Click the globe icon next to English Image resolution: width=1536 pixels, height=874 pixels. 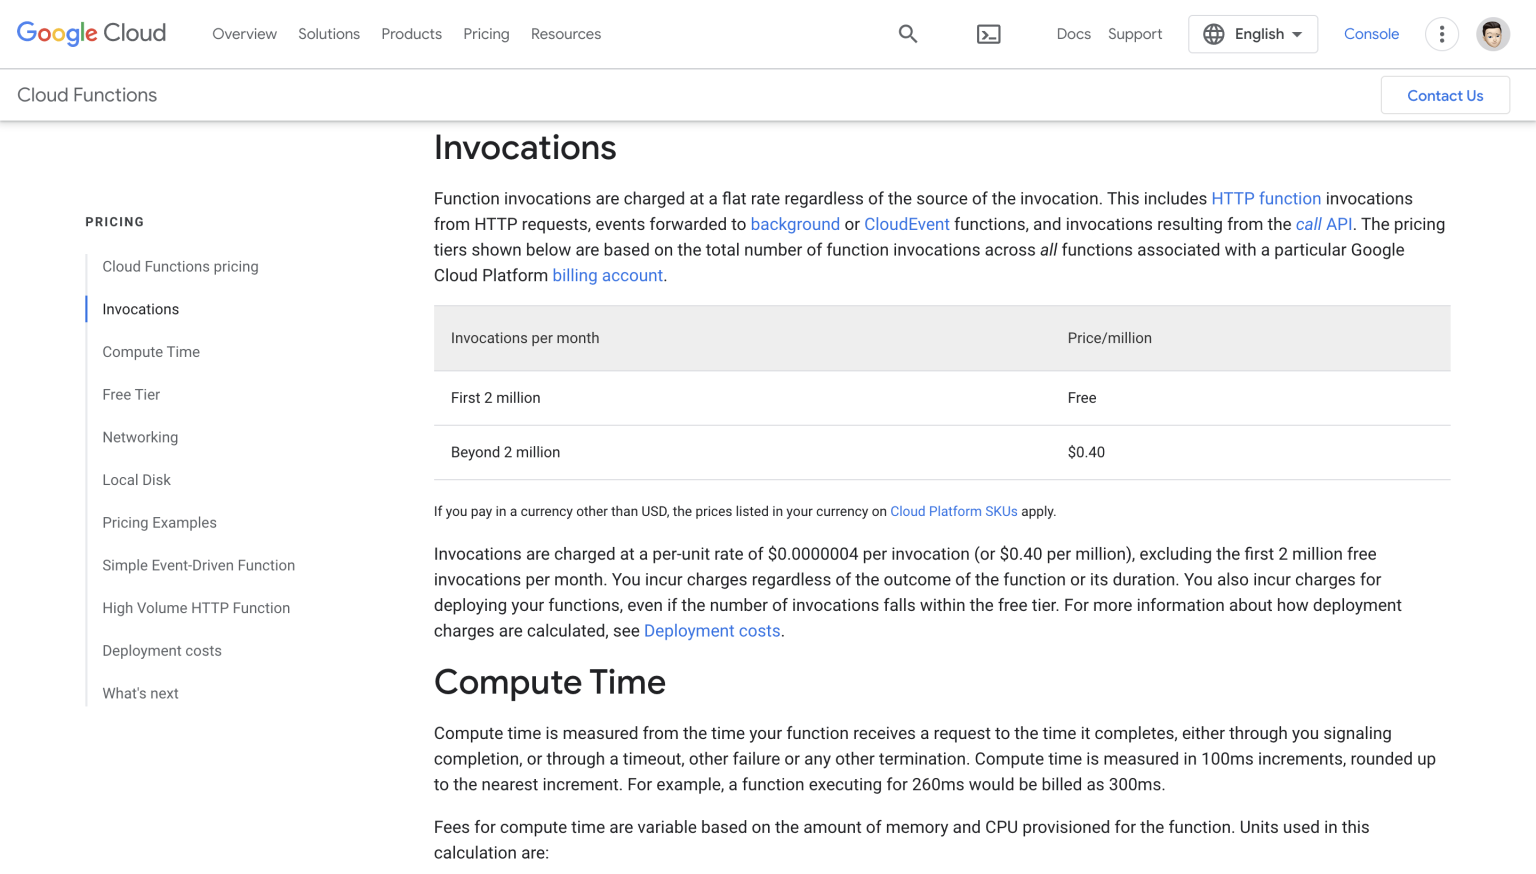point(1213,33)
